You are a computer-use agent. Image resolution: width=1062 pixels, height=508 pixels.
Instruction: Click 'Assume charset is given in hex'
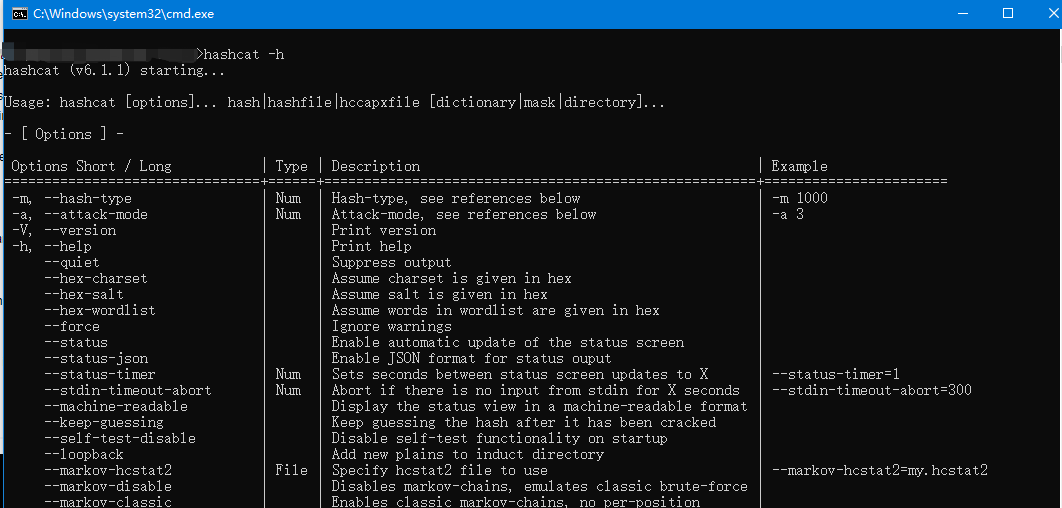pyautogui.click(x=452, y=278)
